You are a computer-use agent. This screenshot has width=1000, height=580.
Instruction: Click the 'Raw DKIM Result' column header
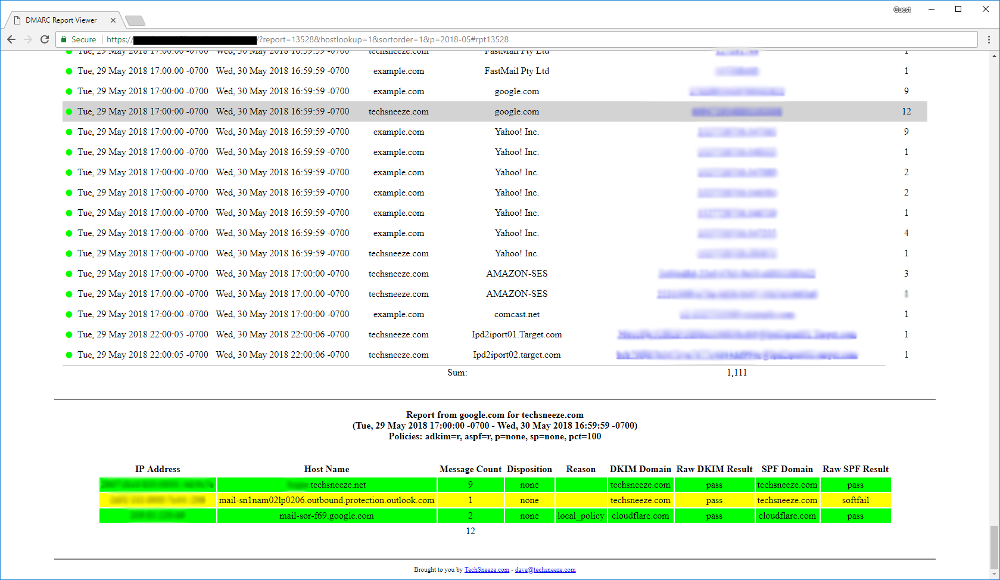point(714,469)
